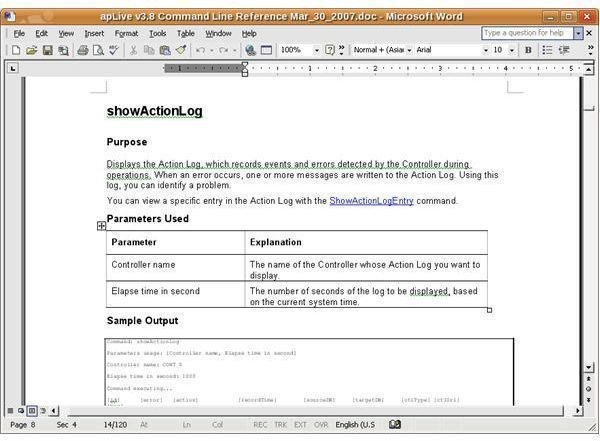Open the Edit menu

coord(41,34)
